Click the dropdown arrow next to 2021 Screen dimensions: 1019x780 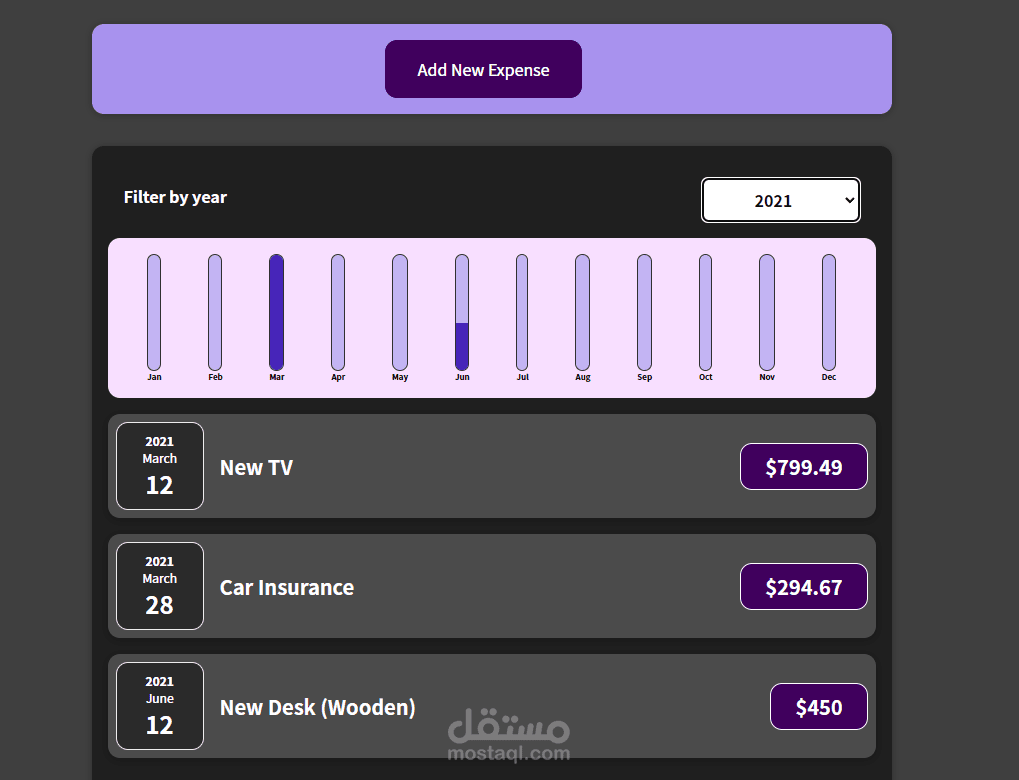click(x=845, y=200)
